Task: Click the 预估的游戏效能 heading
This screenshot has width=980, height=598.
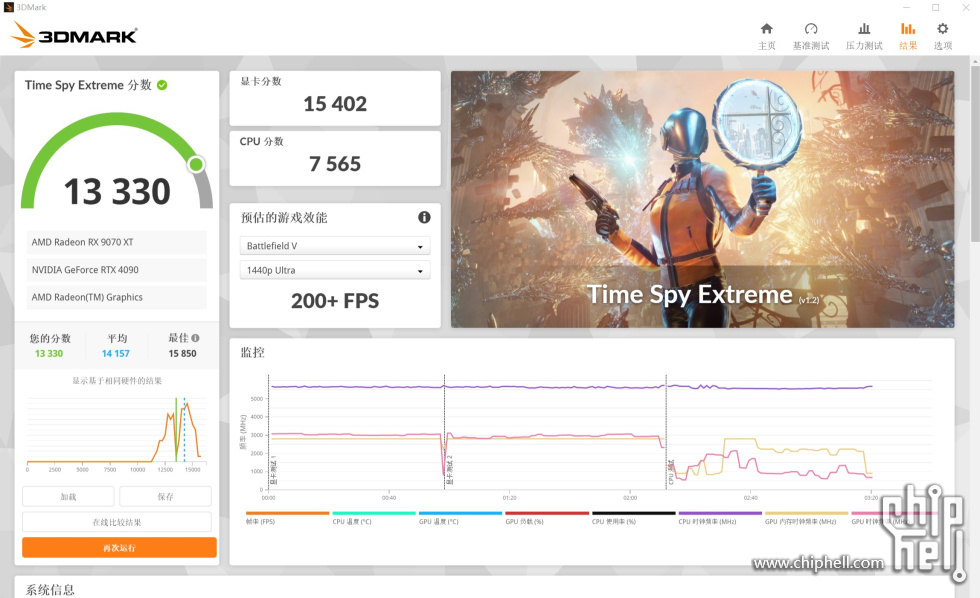Action: click(x=284, y=217)
